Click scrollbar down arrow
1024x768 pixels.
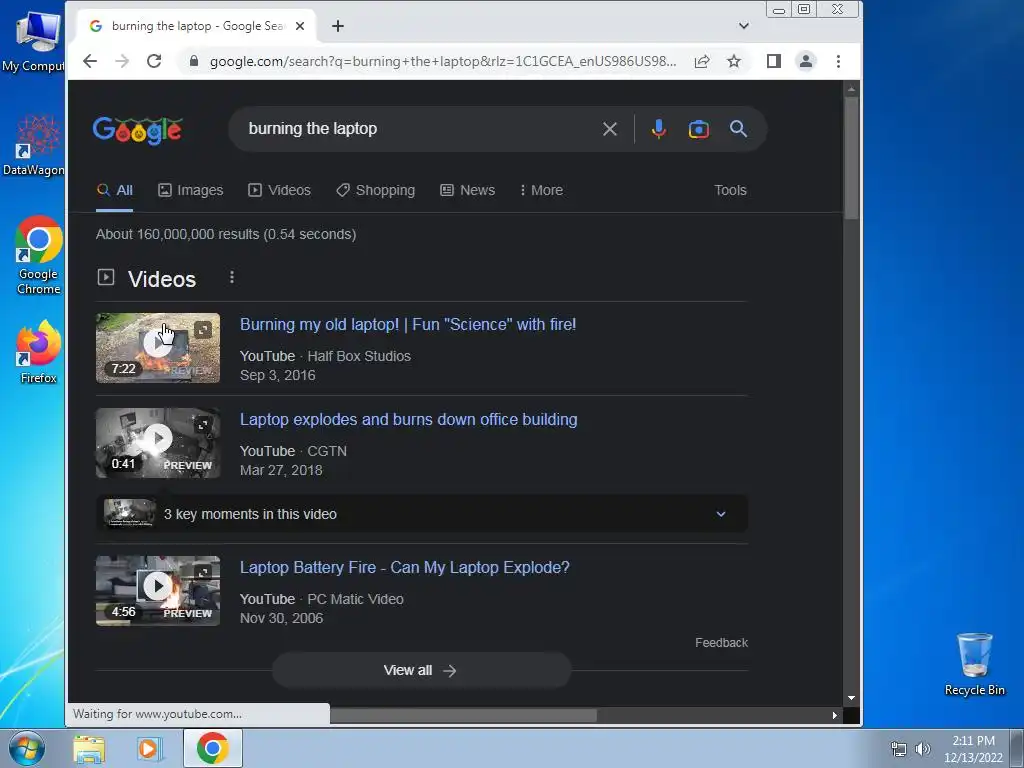click(851, 697)
